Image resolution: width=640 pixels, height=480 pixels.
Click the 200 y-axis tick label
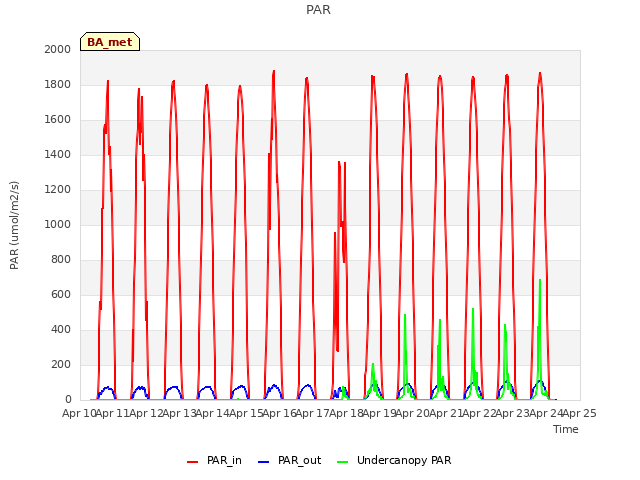[61, 364]
